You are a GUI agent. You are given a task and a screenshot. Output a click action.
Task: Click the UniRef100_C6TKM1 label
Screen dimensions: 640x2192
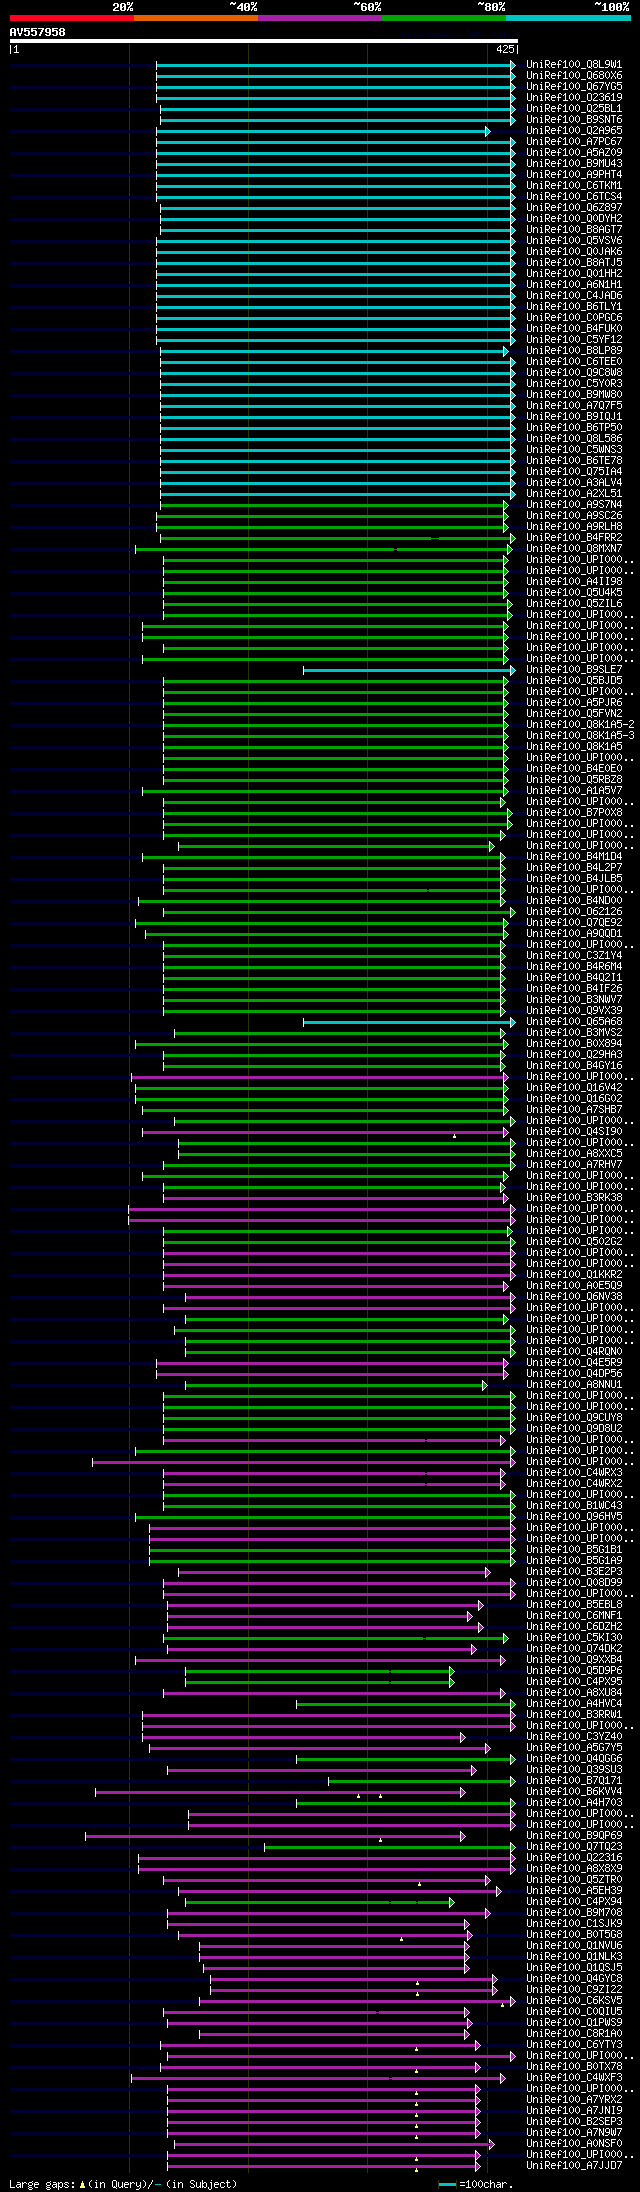click(574, 186)
